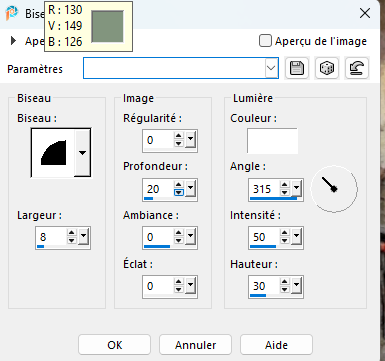
Task: Click the light angle dial control
Action: pyautogui.click(x=334, y=189)
